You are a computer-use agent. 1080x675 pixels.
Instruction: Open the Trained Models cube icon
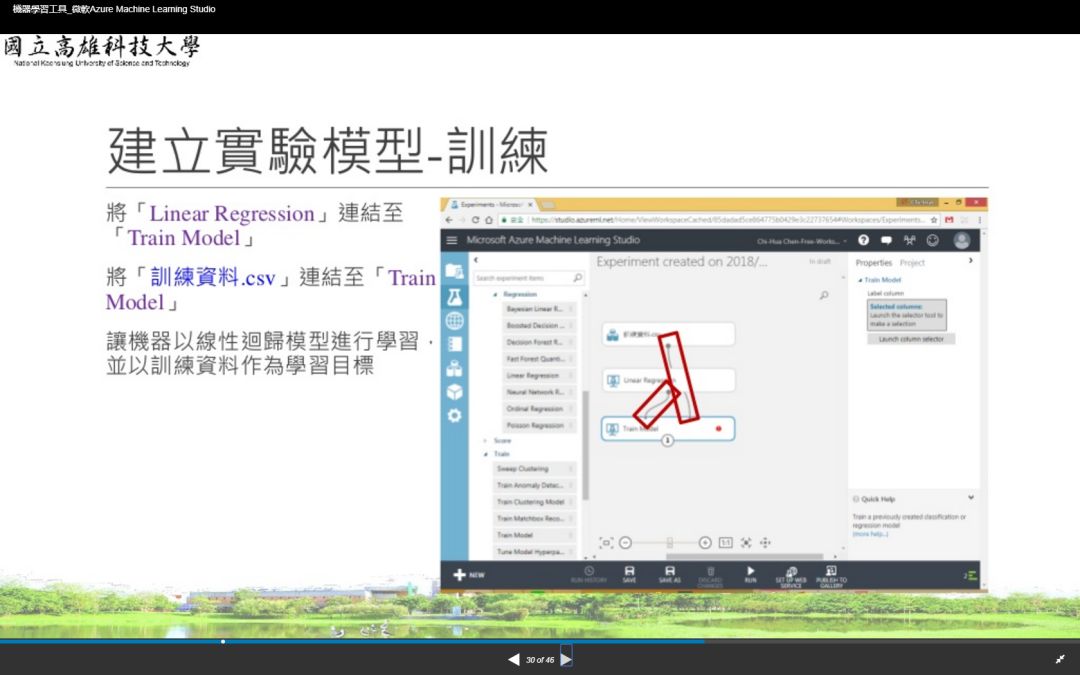point(455,392)
